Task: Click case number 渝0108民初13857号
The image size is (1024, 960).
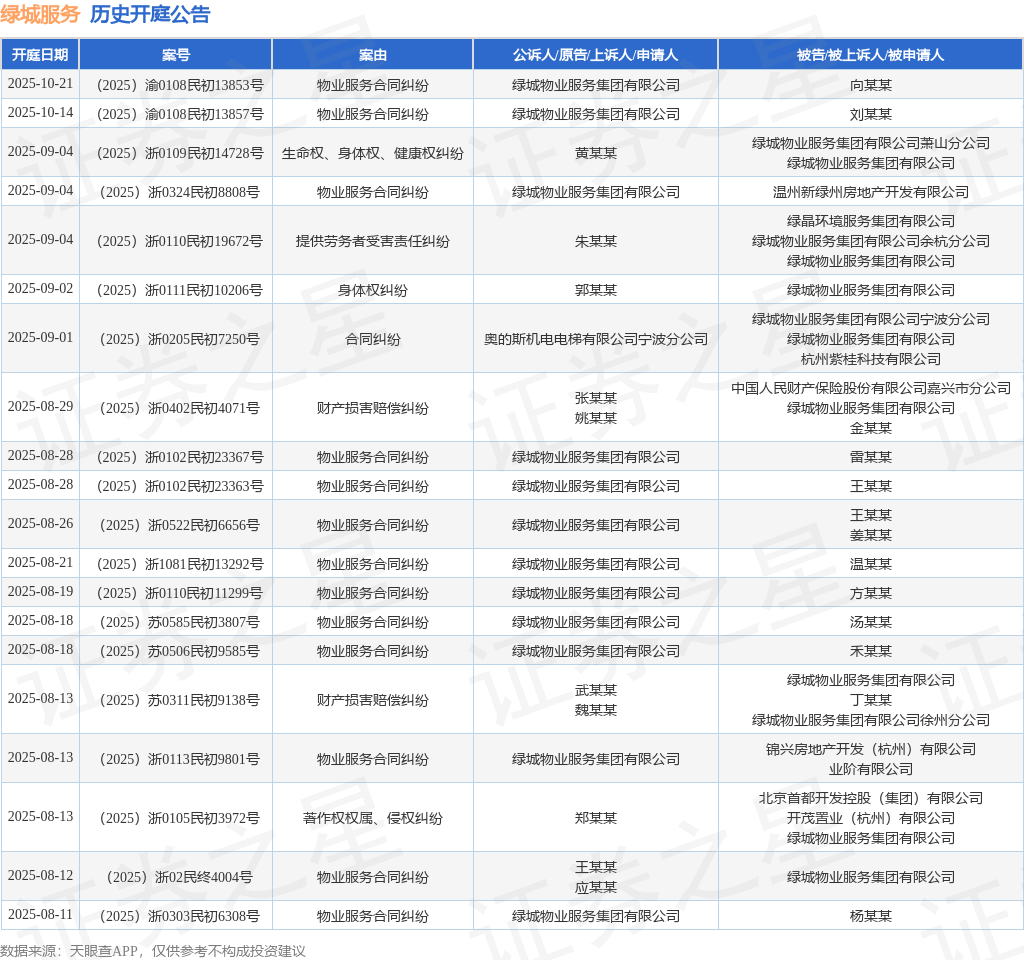Action: pos(180,114)
